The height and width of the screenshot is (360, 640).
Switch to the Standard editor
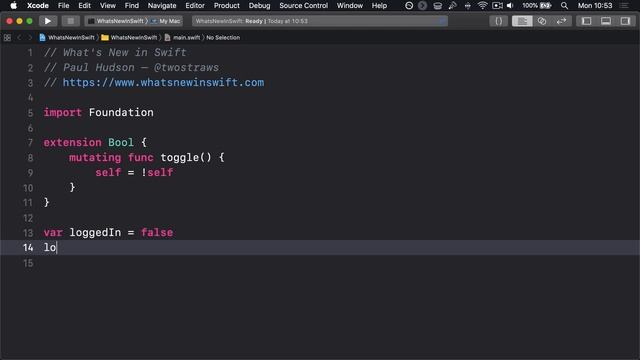click(522, 21)
